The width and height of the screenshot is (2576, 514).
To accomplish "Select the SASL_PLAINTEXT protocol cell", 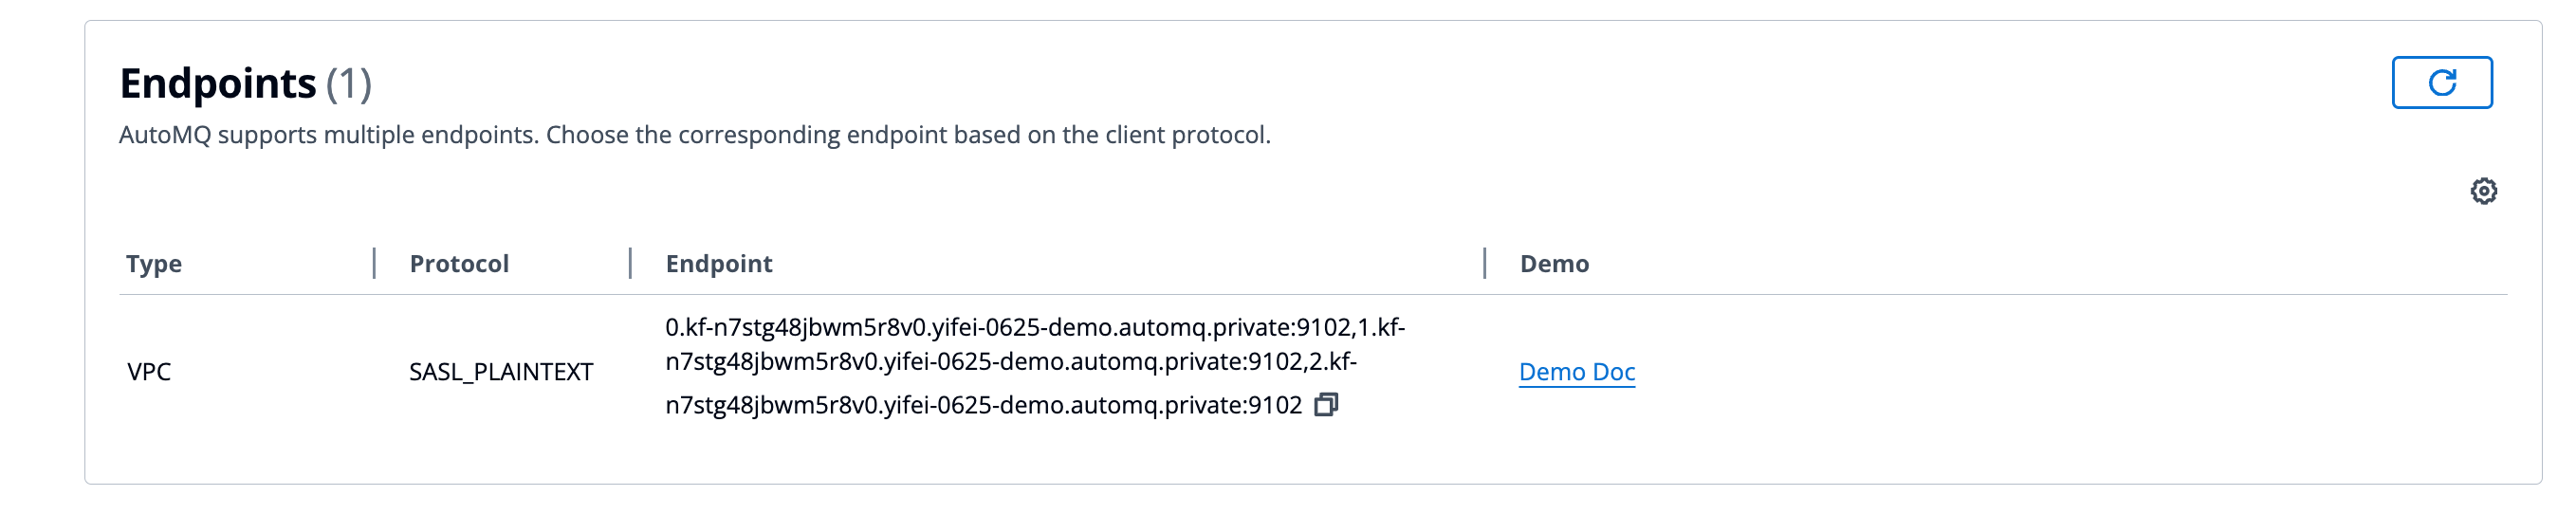I will click(501, 372).
